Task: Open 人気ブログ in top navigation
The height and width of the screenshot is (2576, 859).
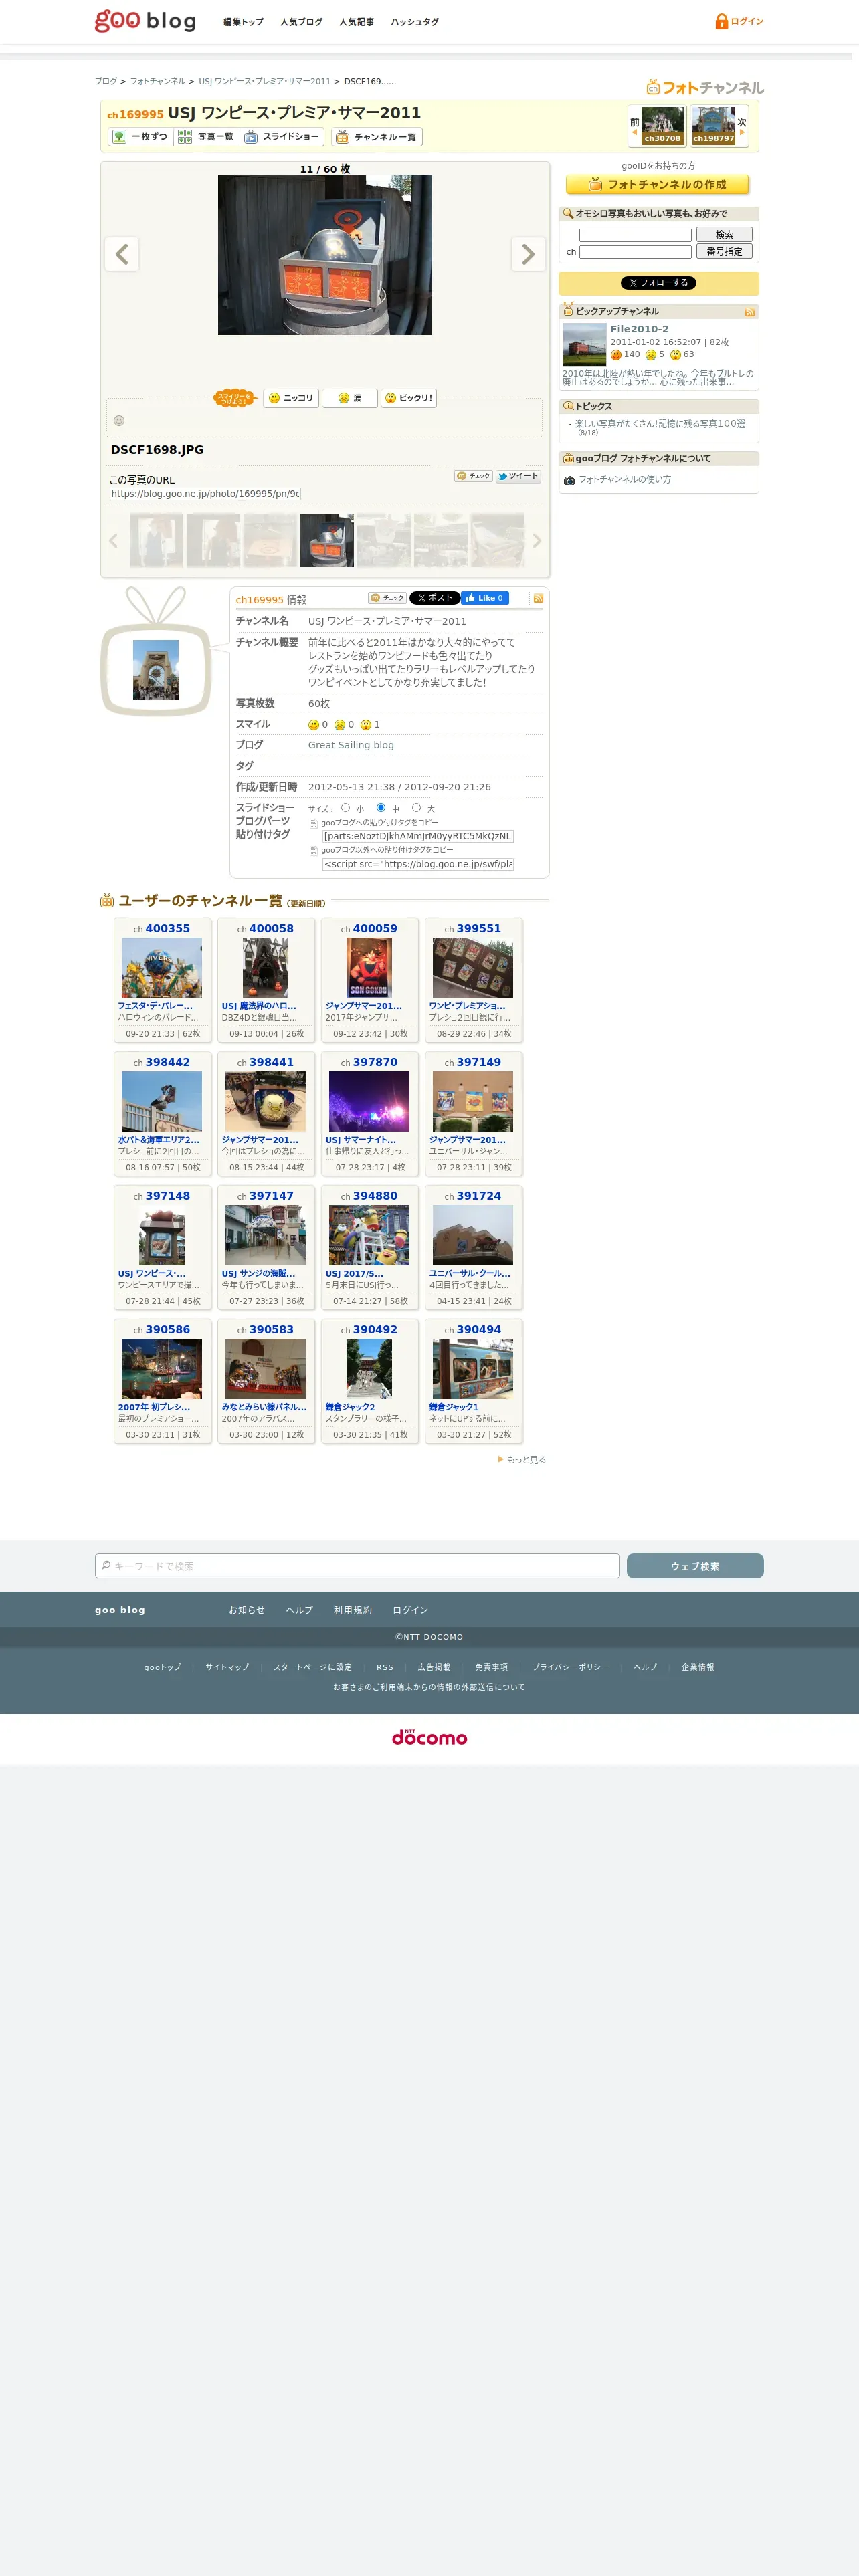Action: tap(301, 22)
